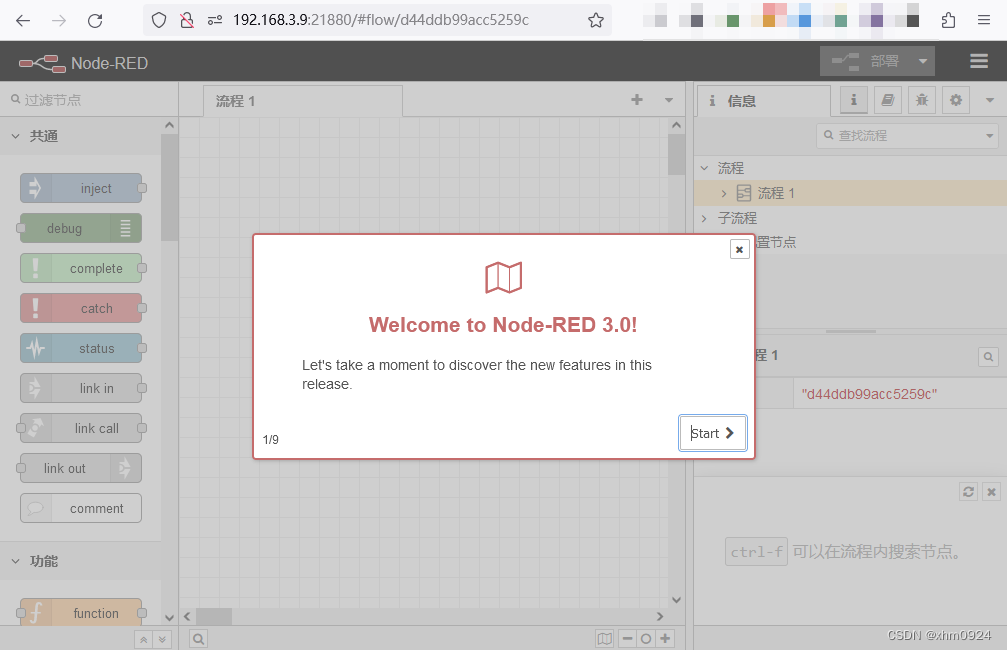Zoom in on the workspace with plus icon
Screen dimensions: 1007x650
[x=665, y=637]
